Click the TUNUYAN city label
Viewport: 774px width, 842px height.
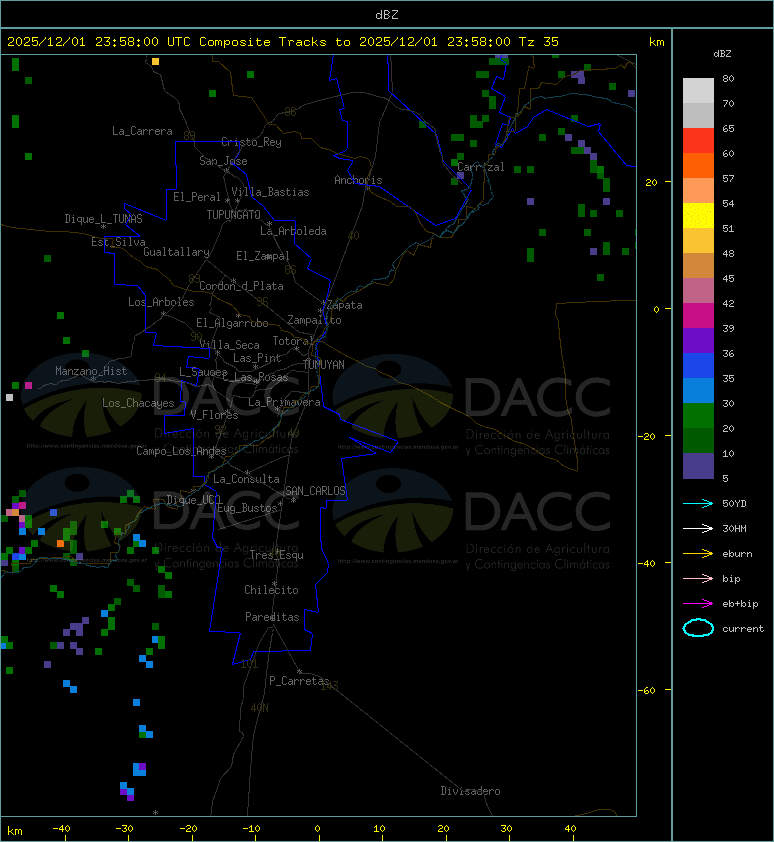point(324,365)
